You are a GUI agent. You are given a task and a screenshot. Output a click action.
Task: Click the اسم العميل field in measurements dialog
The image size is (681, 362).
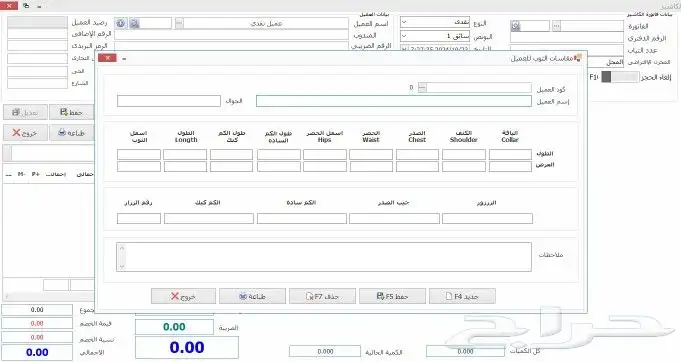point(393,101)
